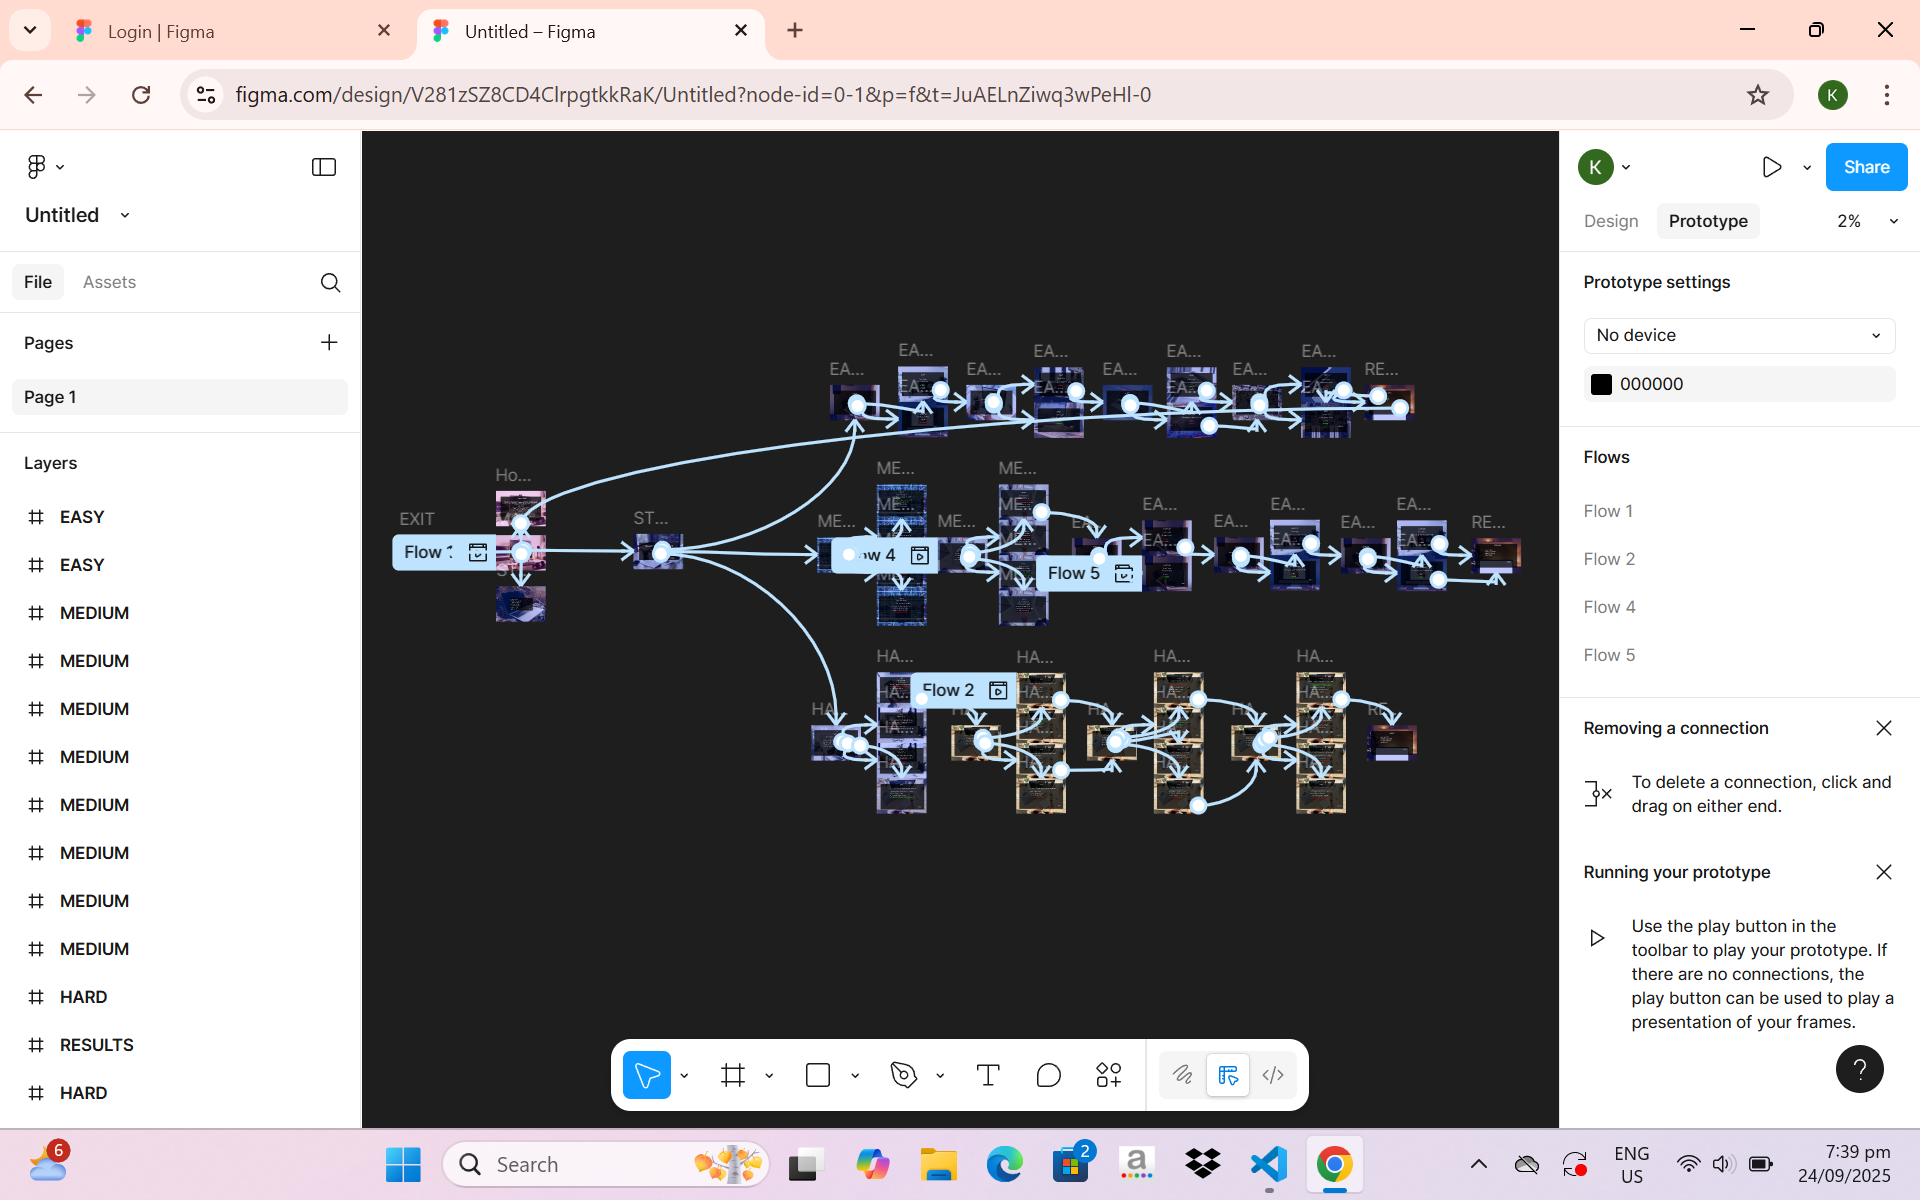Open the Assets tab

tap(109, 282)
